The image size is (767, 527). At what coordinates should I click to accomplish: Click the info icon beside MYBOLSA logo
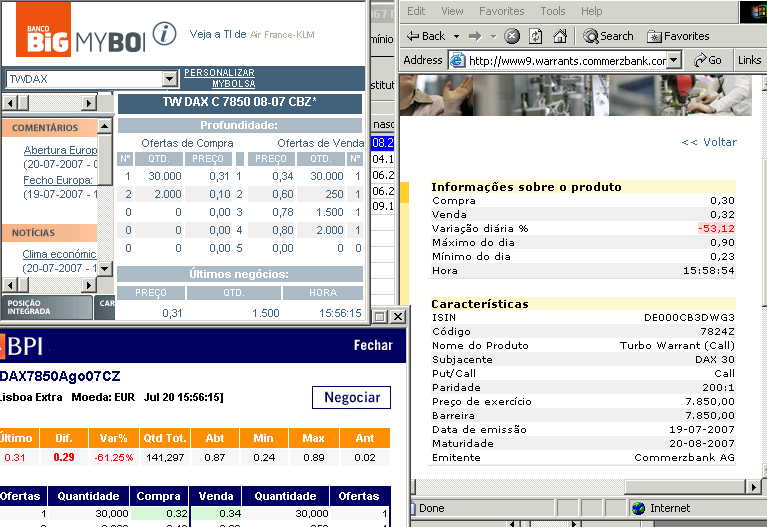pos(164,34)
